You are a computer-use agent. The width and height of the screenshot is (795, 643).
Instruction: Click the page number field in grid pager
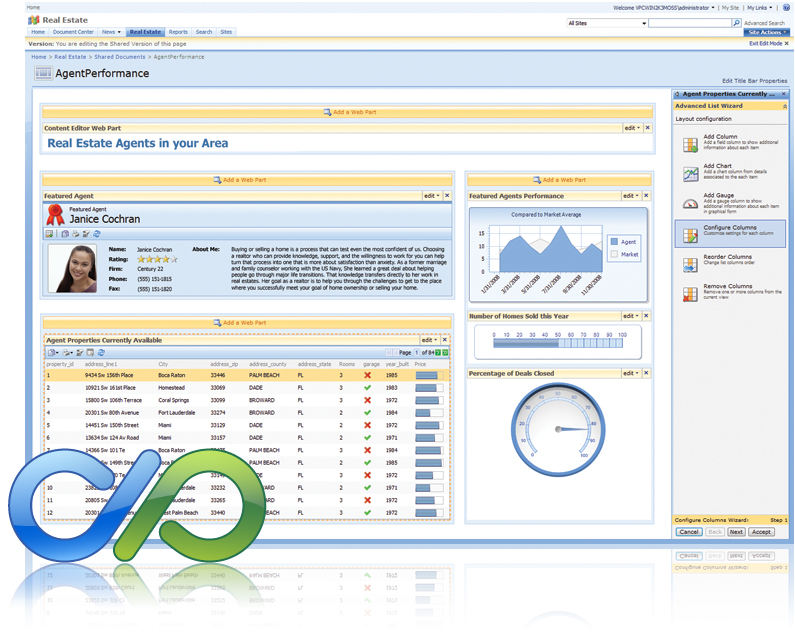[x=417, y=352]
